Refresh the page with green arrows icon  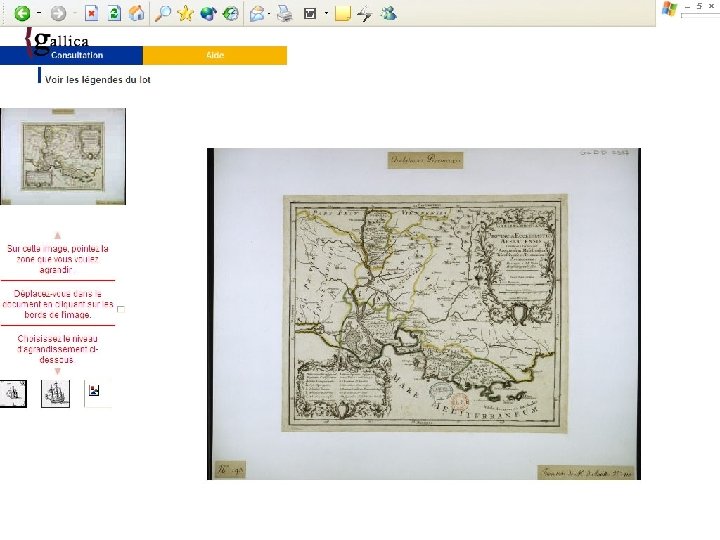[114, 13]
